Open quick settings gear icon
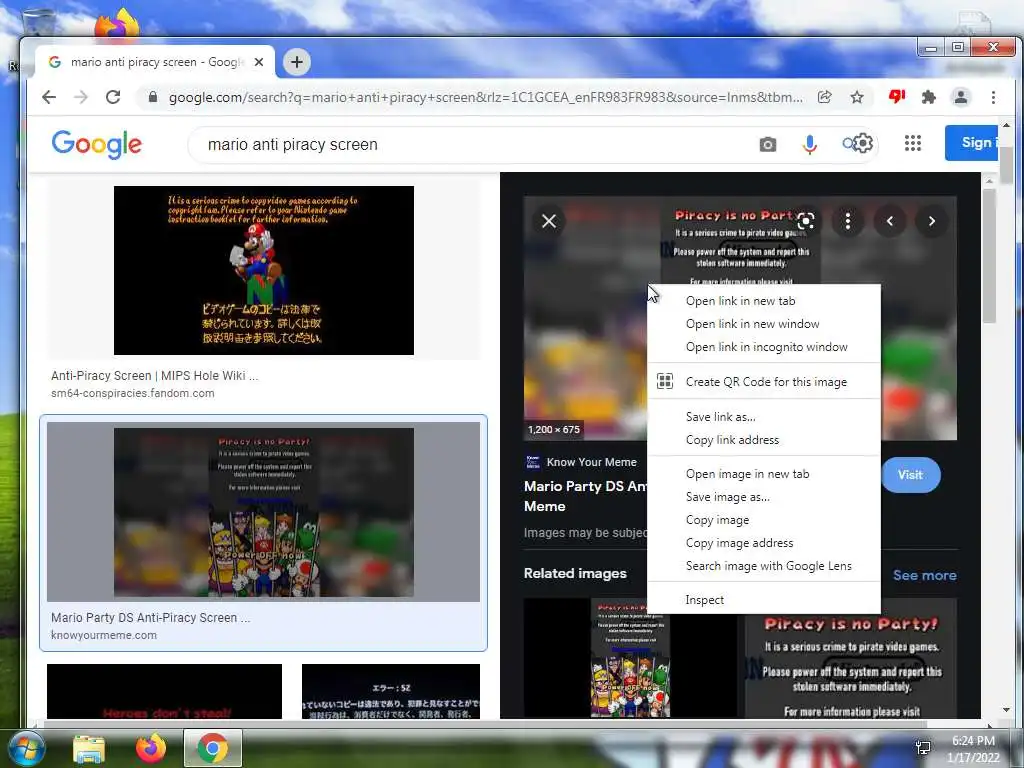 (863, 143)
